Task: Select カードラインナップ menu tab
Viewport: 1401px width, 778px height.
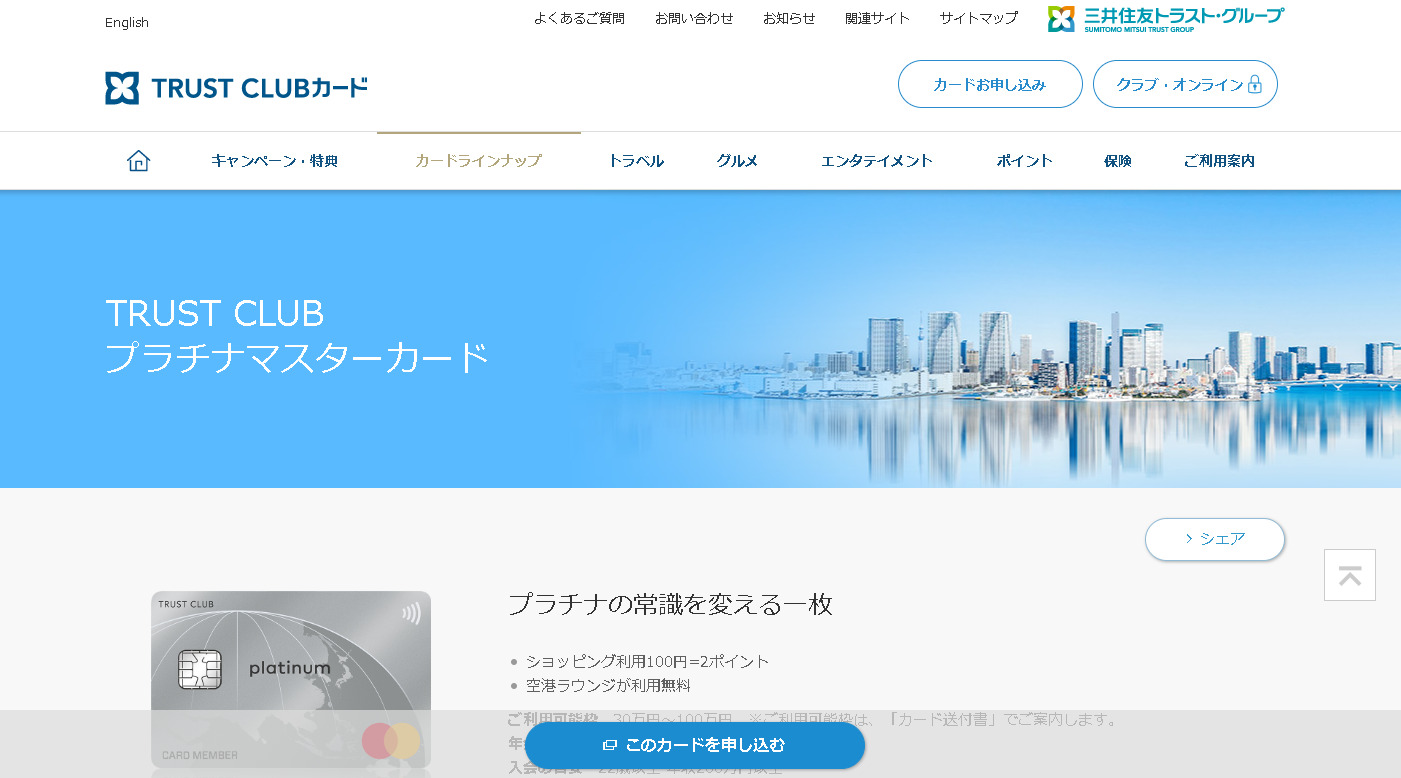Action: (478, 161)
